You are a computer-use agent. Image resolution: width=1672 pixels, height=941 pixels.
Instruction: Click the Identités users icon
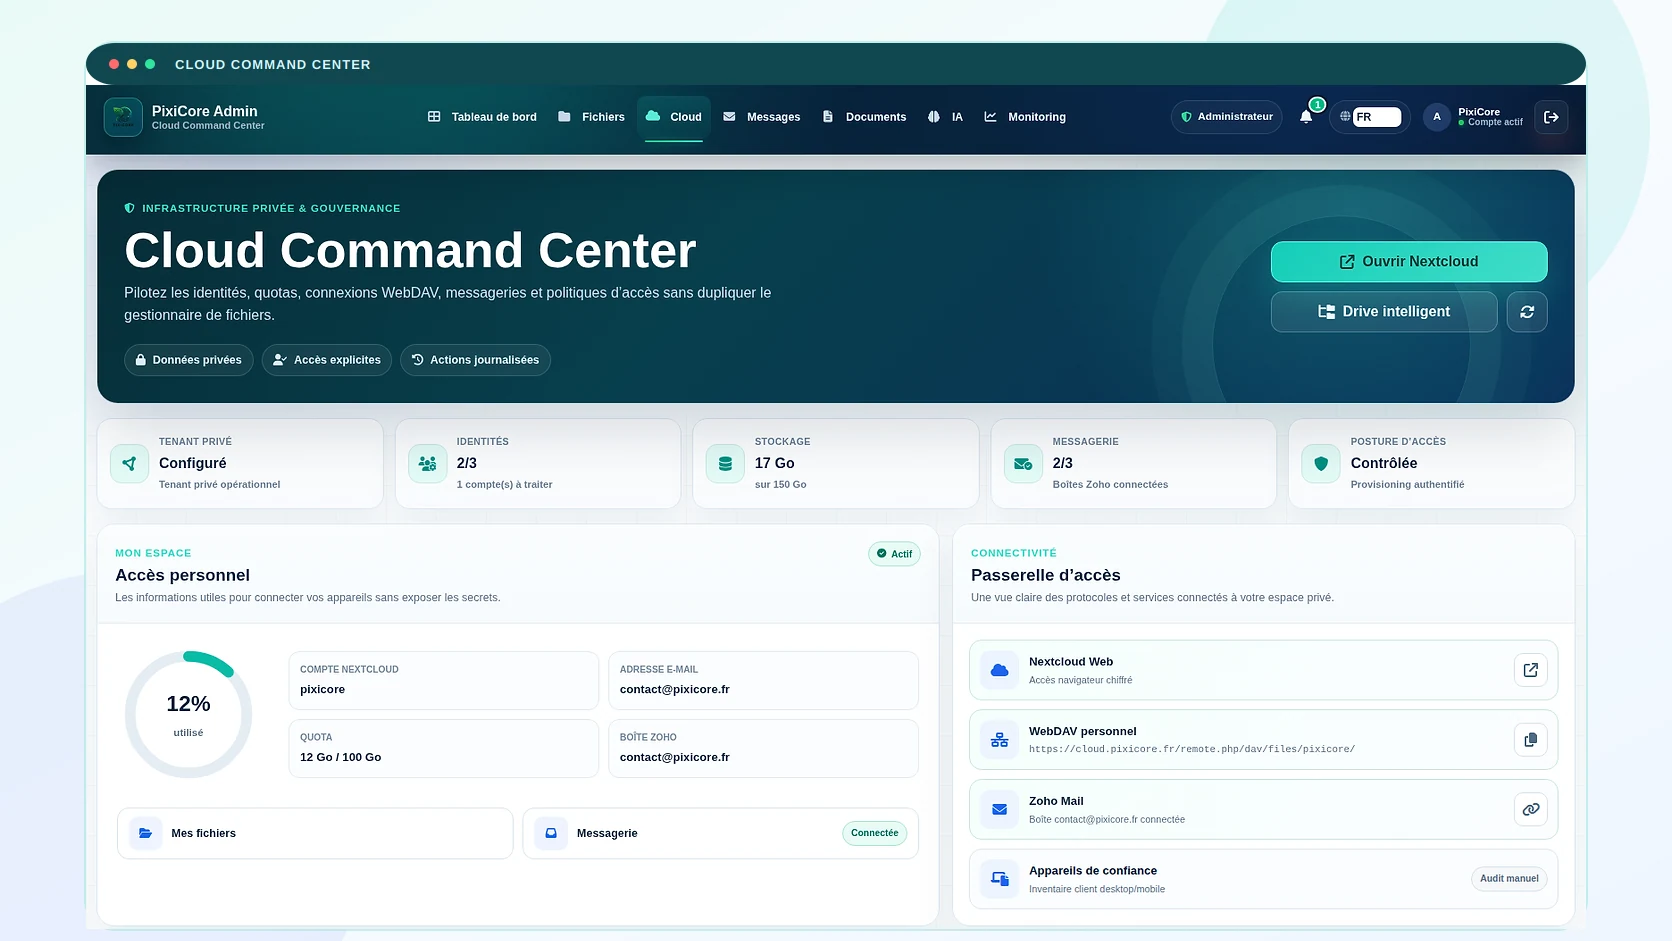coord(427,464)
